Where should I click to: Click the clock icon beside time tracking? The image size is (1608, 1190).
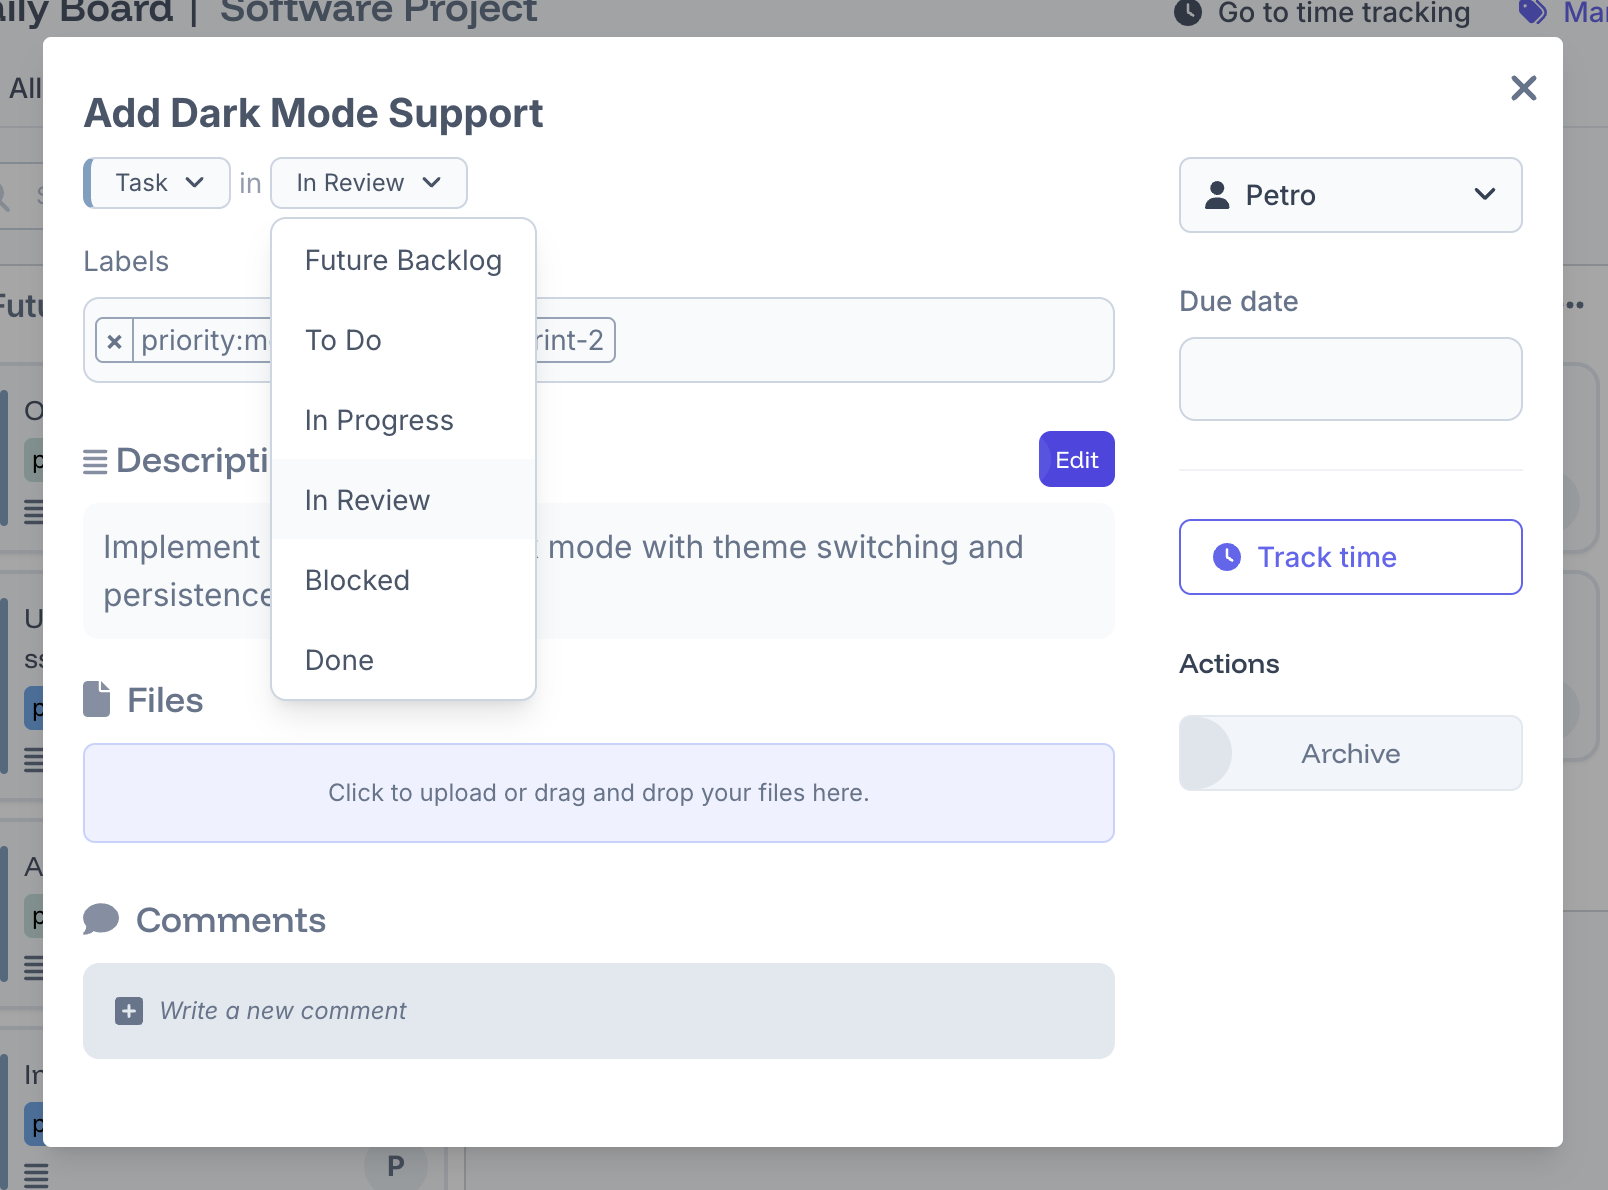click(x=1187, y=13)
